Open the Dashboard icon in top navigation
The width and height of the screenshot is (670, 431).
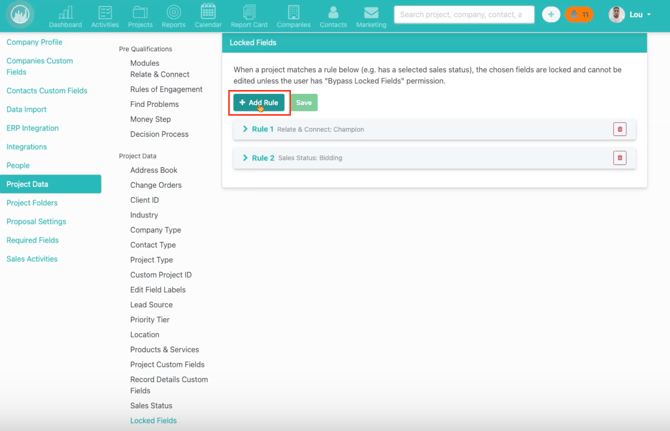(65, 15)
